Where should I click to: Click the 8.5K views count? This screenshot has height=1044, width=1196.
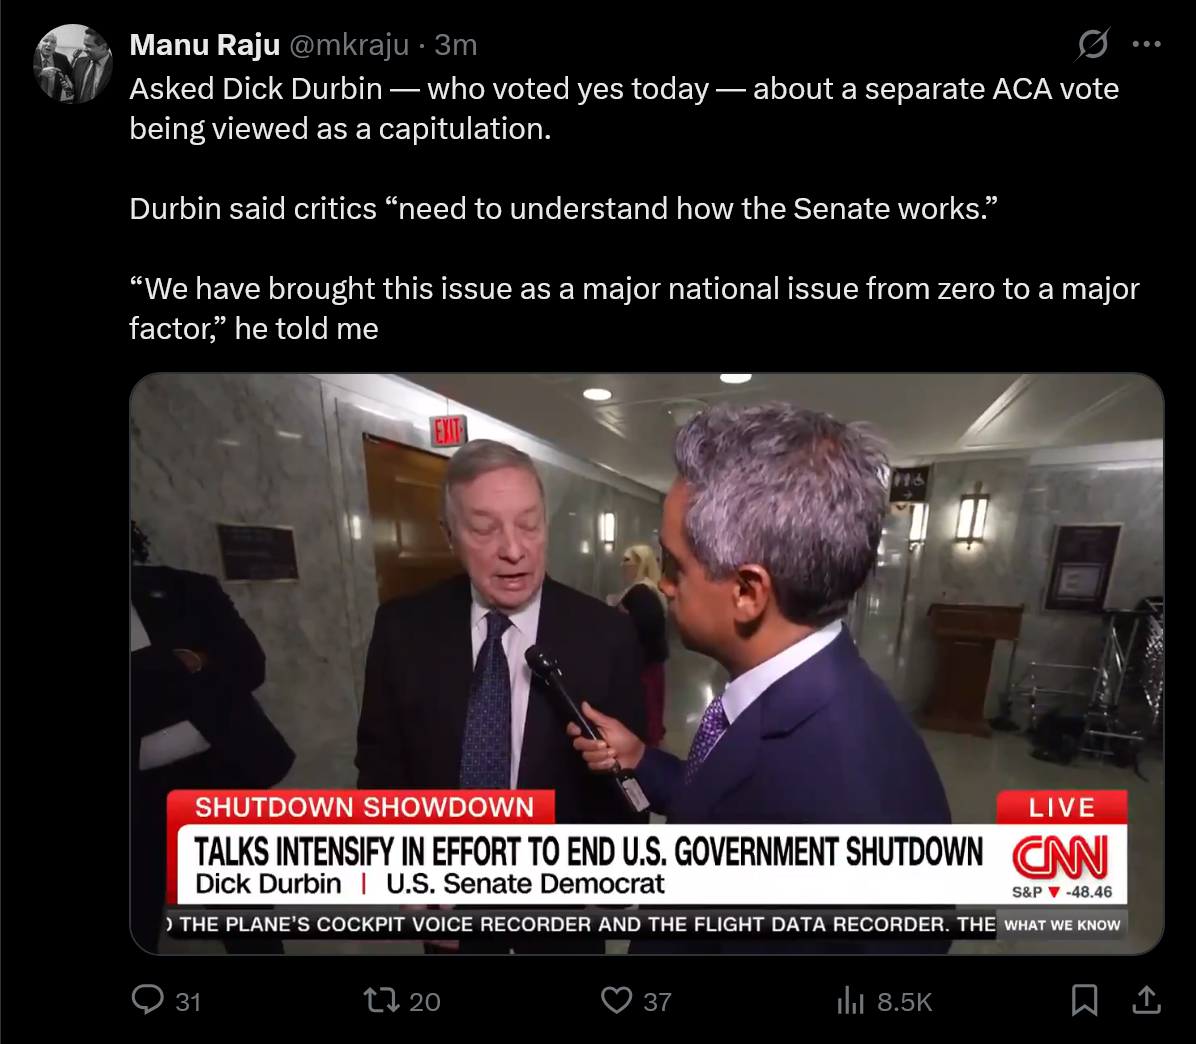905,1001
